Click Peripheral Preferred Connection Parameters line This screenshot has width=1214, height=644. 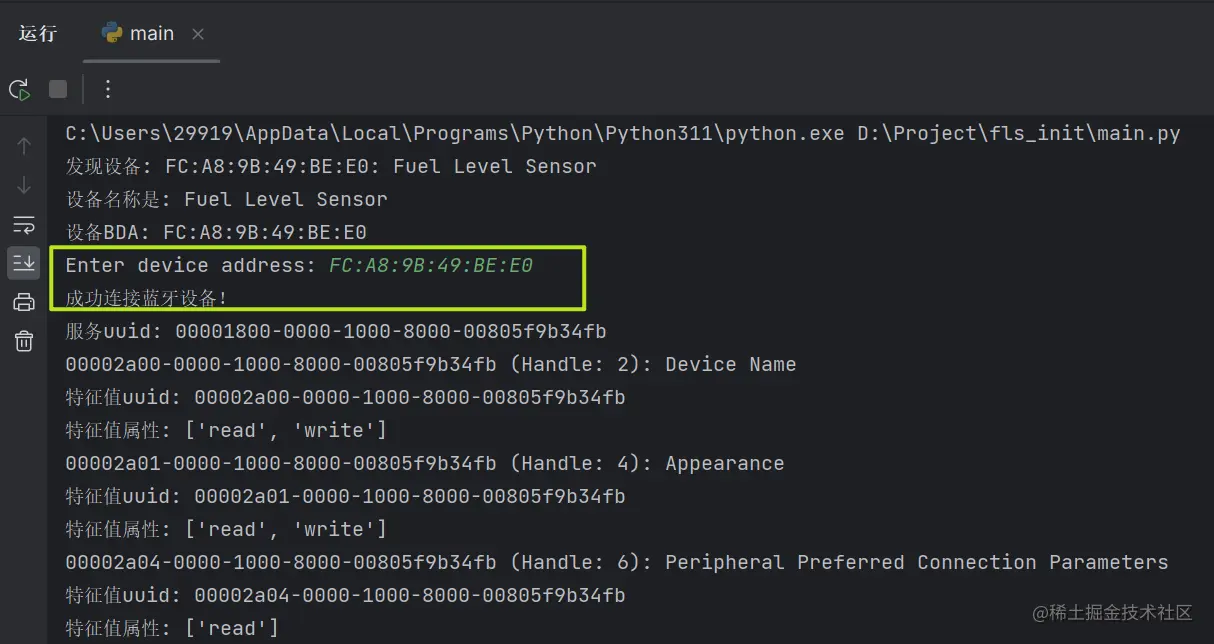[616, 562]
